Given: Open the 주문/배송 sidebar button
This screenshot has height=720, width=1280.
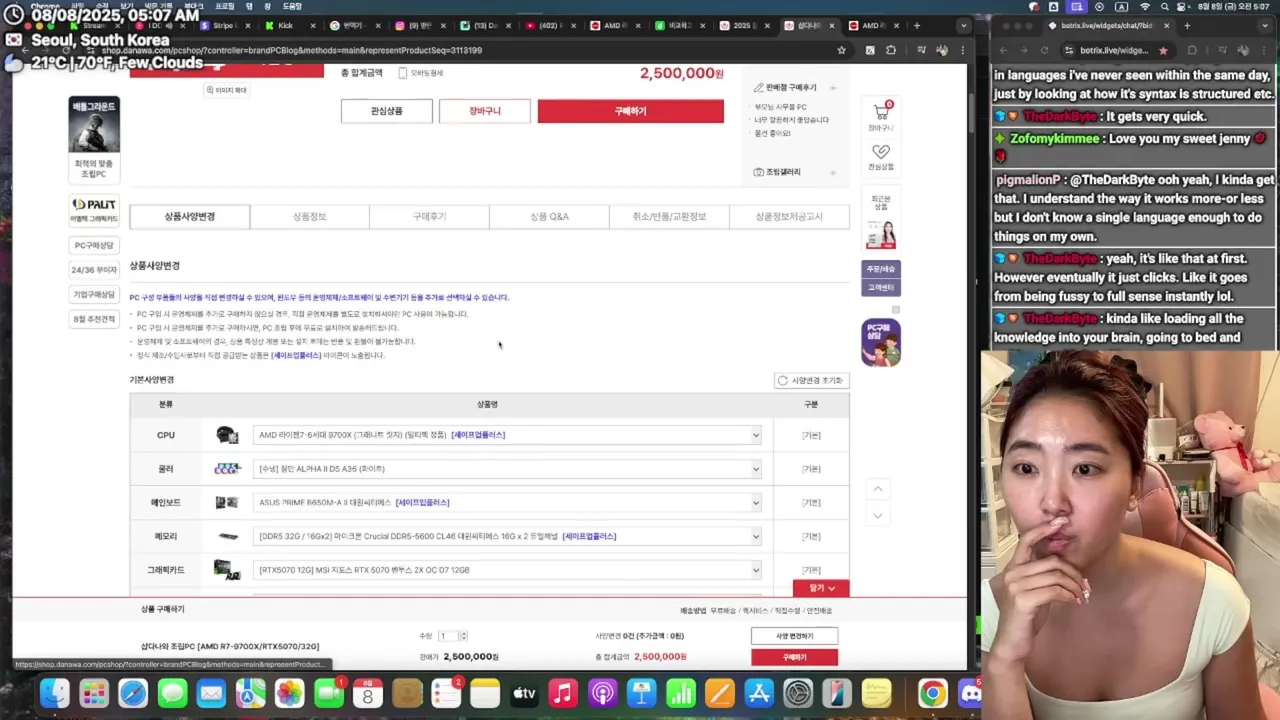Looking at the screenshot, I should (881, 269).
